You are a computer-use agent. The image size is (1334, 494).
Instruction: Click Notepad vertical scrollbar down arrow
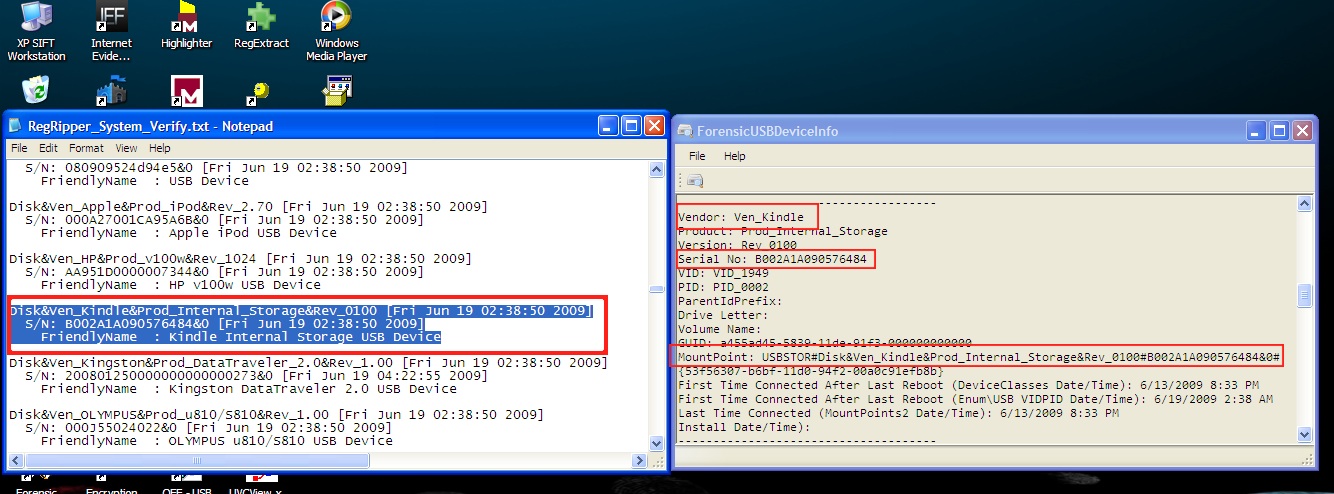tap(657, 443)
